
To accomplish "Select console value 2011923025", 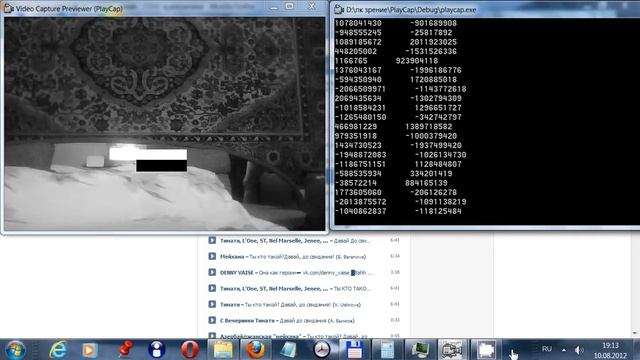I will click(433, 42).
